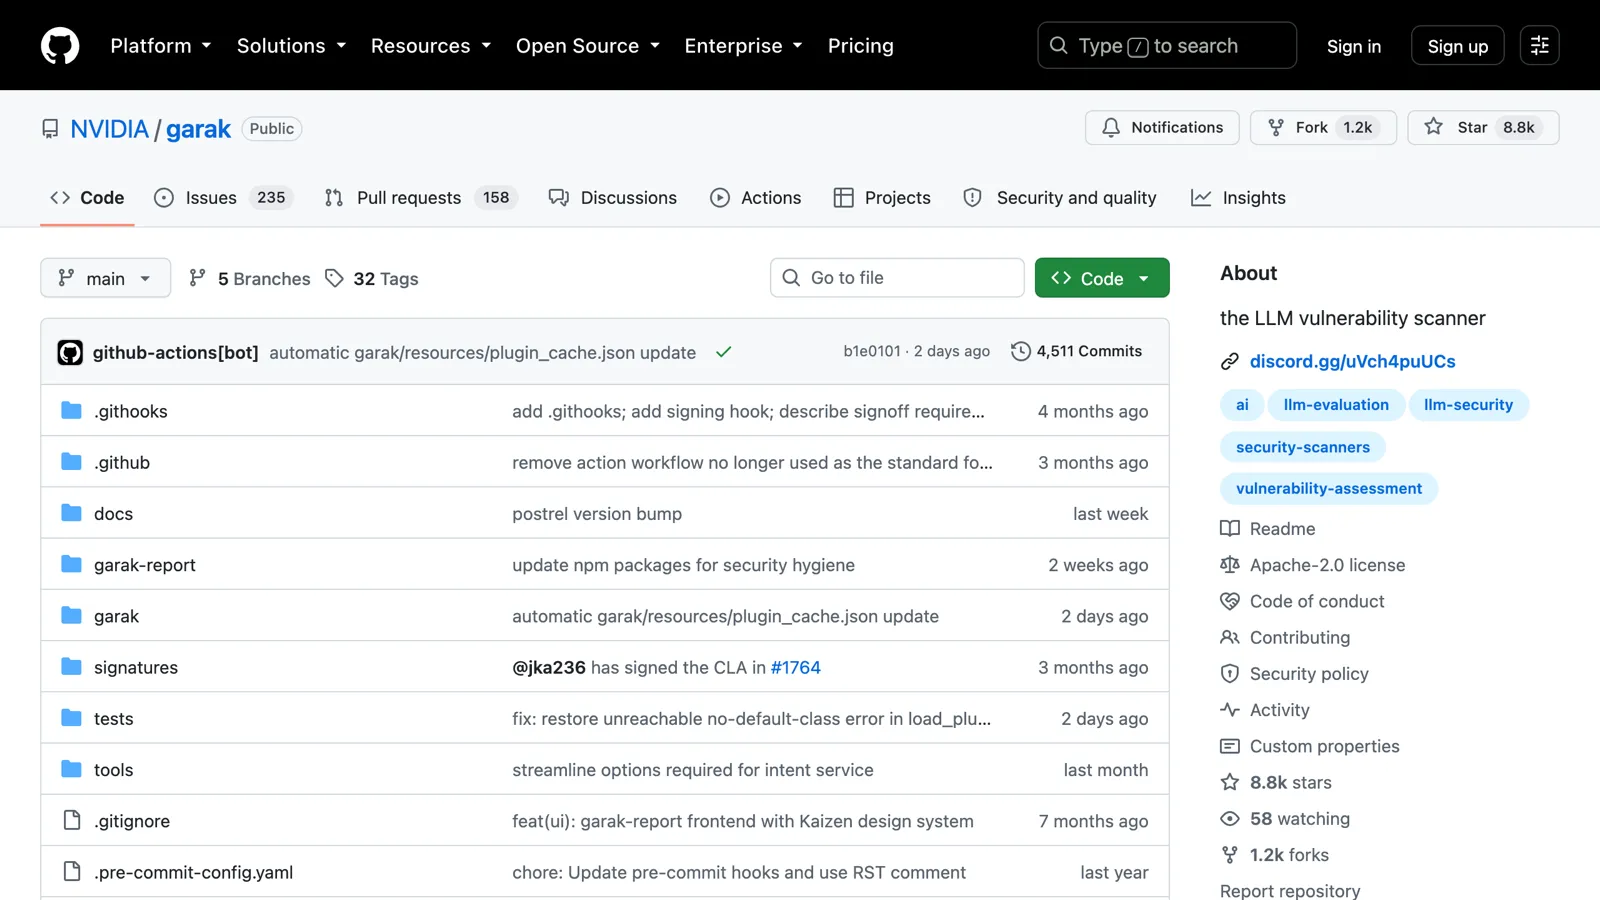Screen dimensions: 1600x900
Task: Open Security and quality tab
Action: (x=1060, y=198)
